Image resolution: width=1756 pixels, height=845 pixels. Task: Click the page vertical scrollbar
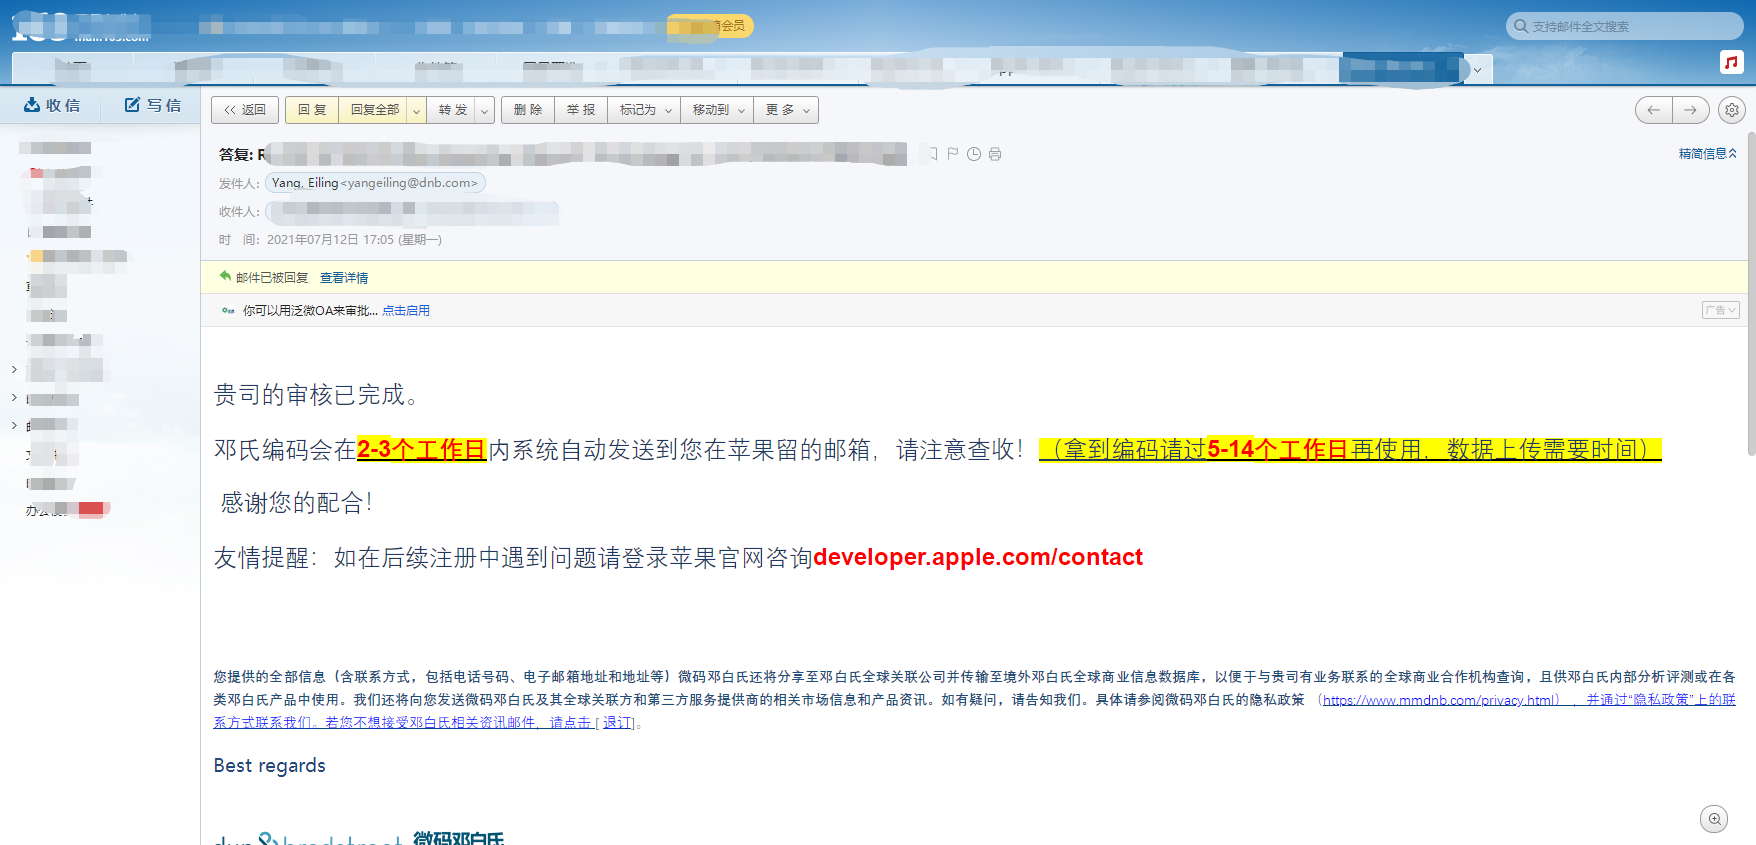[1751, 292]
